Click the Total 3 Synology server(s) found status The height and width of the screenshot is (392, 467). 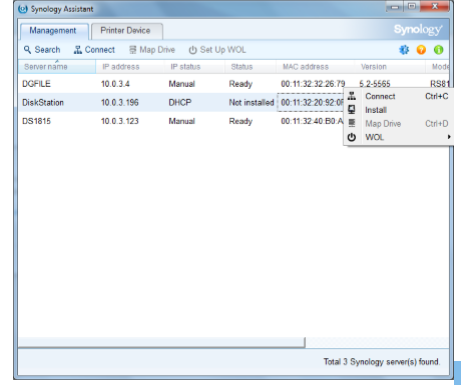tap(382, 362)
